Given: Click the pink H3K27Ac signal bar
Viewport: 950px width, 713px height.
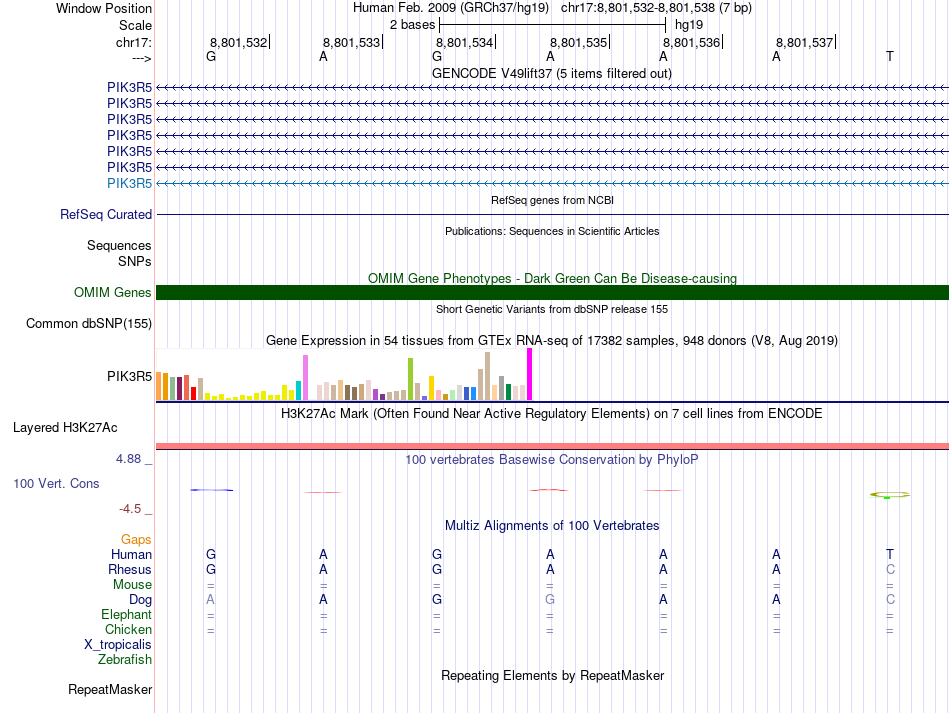Looking at the screenshot, I should point(552,446).
